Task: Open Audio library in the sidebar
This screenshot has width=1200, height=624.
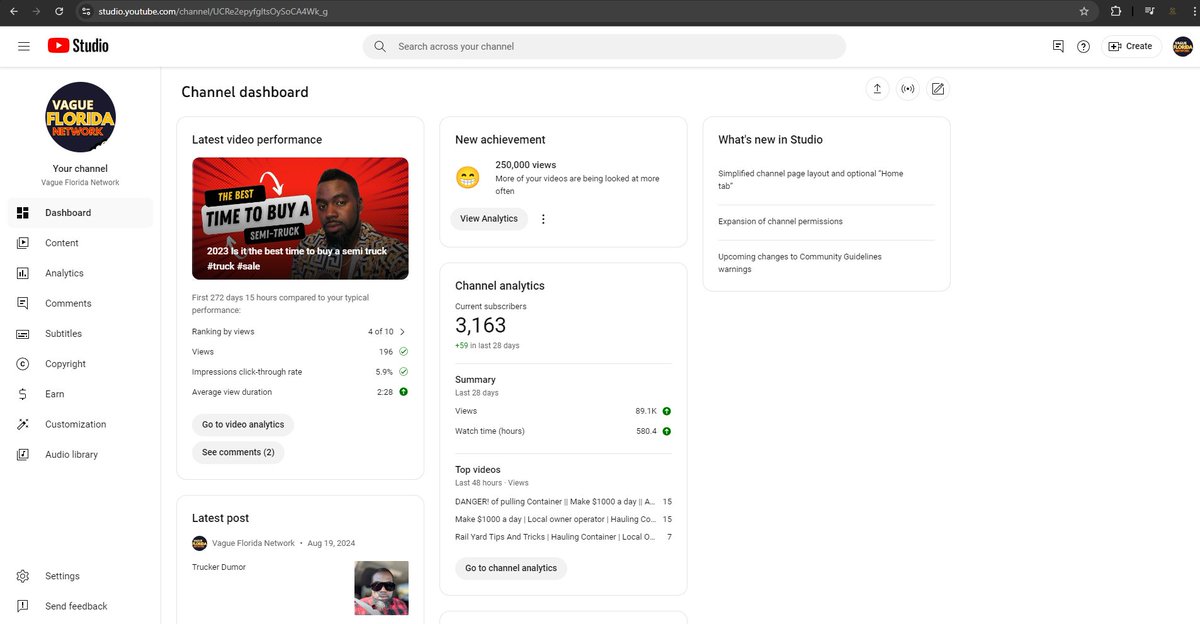Action: click(80, 454)
